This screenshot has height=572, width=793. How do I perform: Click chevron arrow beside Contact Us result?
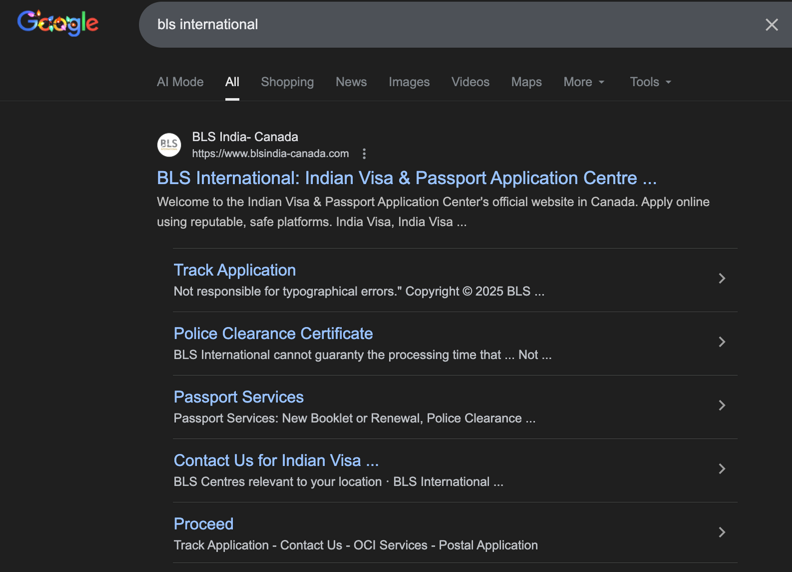tap(721, 469)
